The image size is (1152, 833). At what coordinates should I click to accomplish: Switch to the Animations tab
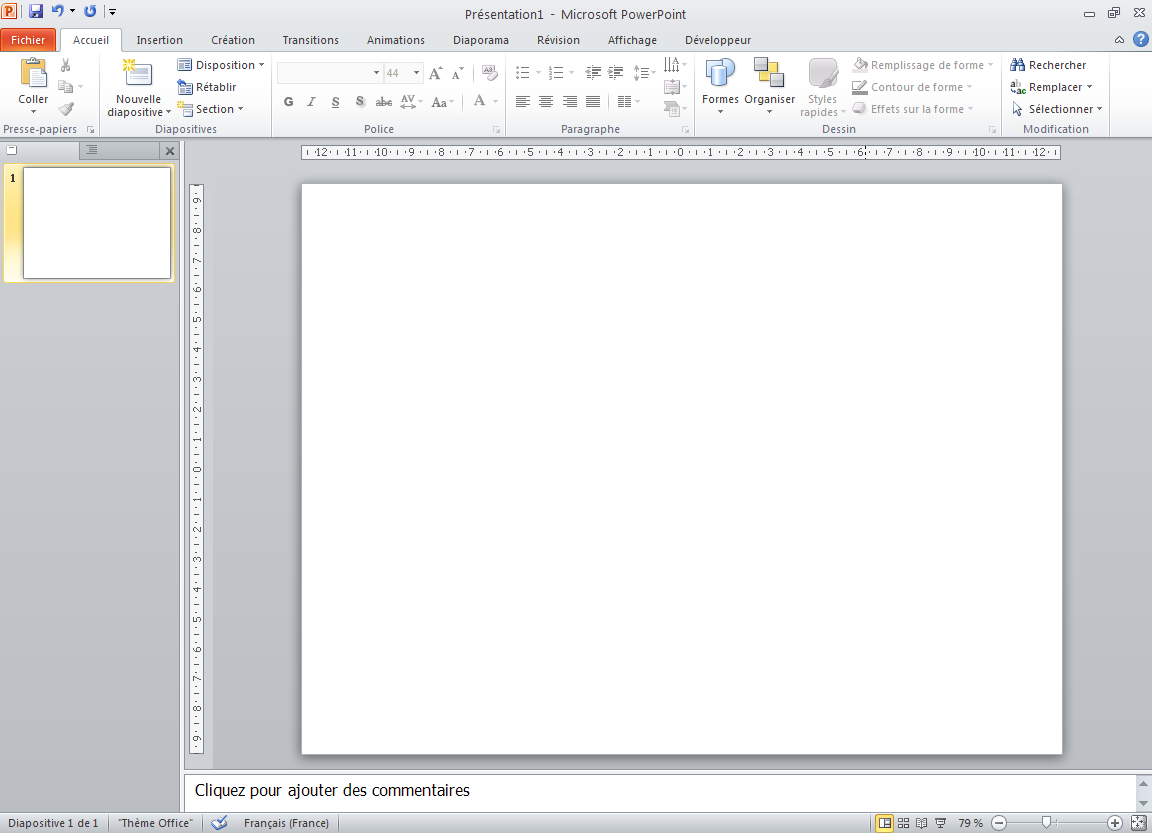tap(395, 40)
